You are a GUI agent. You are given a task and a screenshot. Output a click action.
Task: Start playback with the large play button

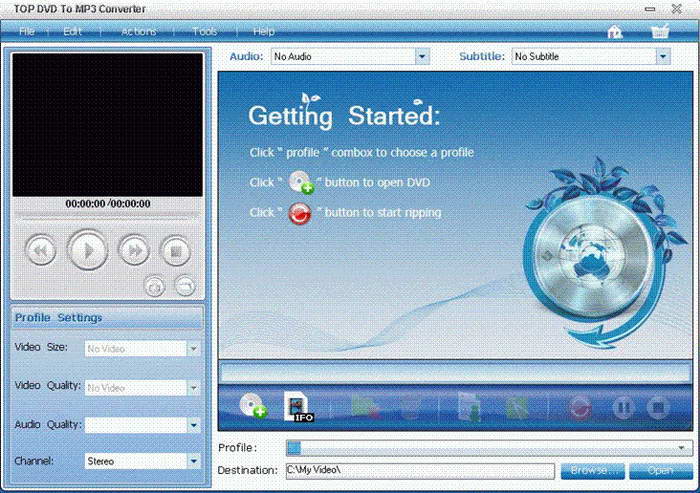coord(88,251)
